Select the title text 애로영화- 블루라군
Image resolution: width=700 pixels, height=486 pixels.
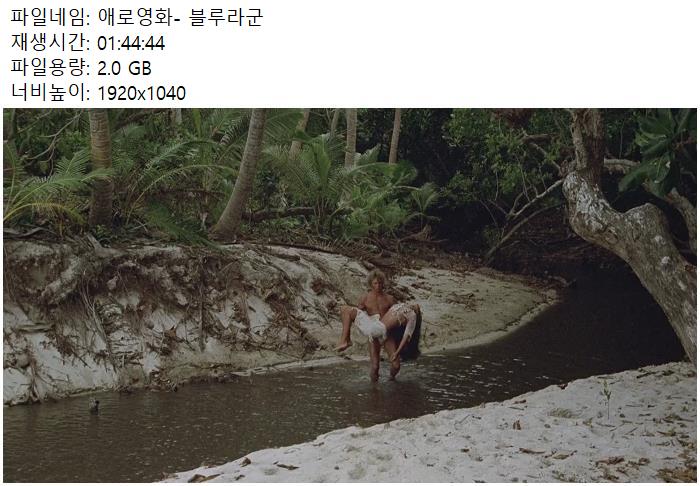[180, 18]
